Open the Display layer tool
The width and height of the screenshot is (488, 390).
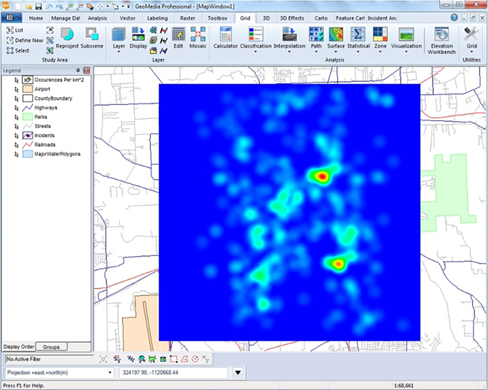point(138,38)
